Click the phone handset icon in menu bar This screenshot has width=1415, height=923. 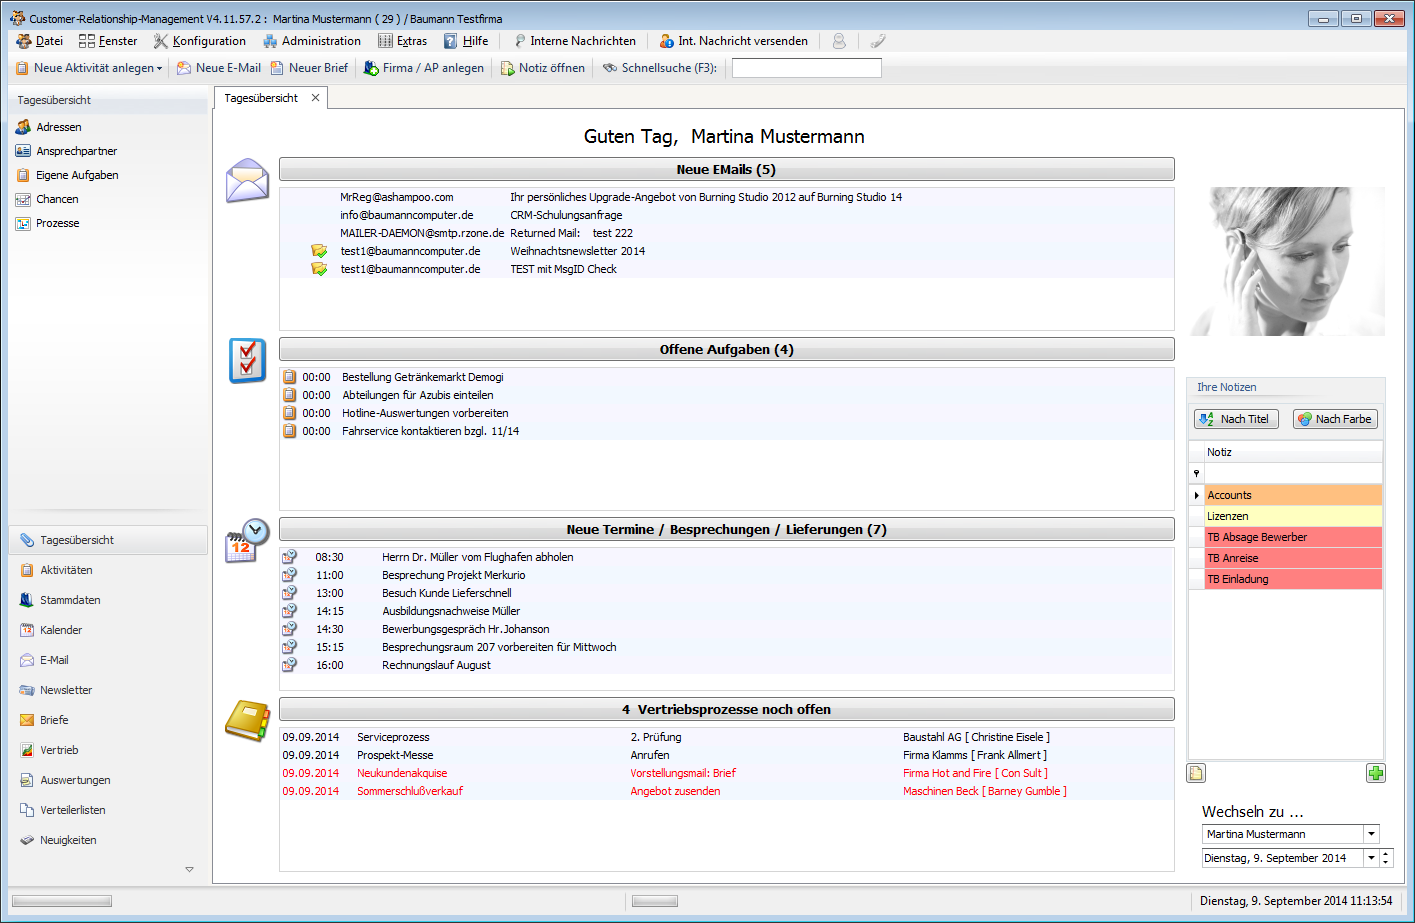coord(877,41)
